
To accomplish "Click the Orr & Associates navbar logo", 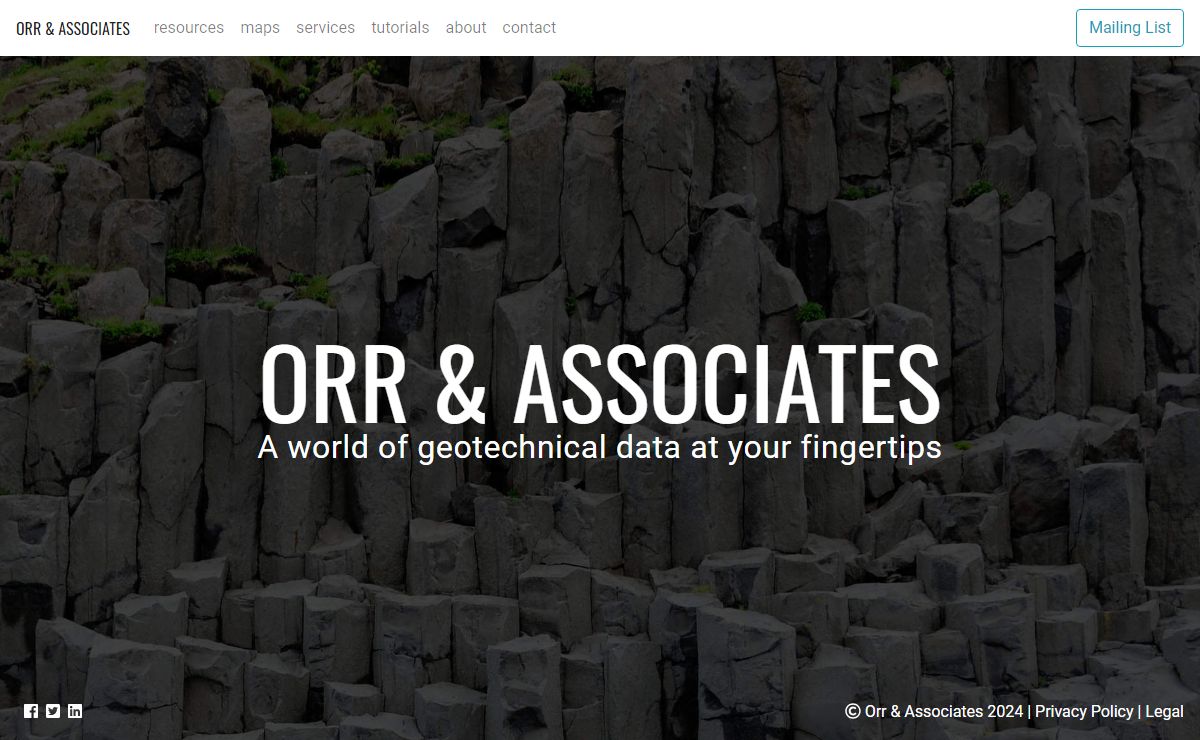I will (x=73, y=28).
